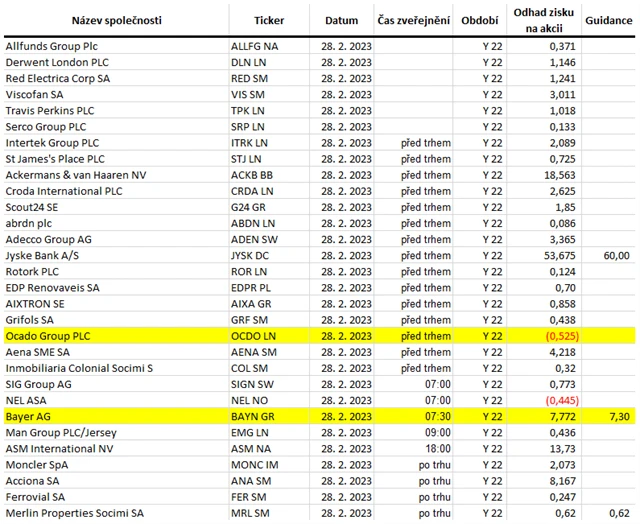Select the 'Red Electrica Corp SA' row name
This screenshot has height=524, width=640.
pos(58,78)
